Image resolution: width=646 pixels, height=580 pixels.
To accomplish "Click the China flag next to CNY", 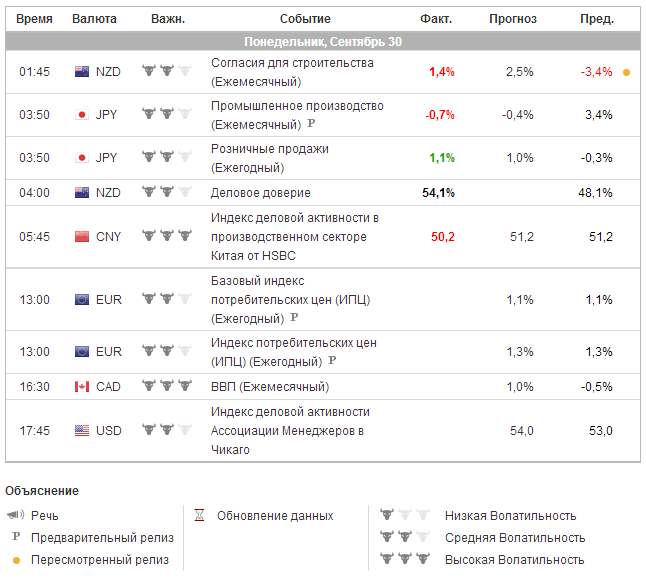I will (x=82, y=237).
